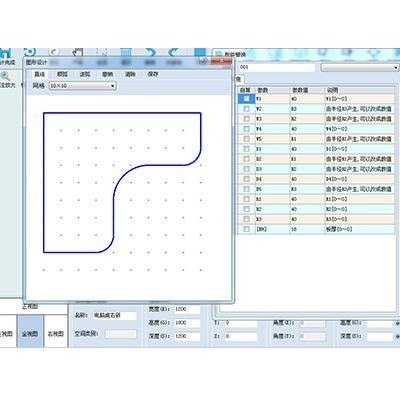Click the dashed selection frame icon
Image resolution: width=400 pixels, height=400 pixels.
pyautogui.click(x=102, y=53)
